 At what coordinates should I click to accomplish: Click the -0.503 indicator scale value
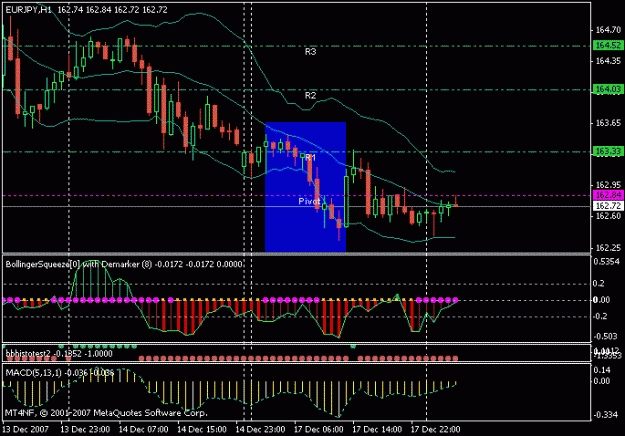coord(606,337)
